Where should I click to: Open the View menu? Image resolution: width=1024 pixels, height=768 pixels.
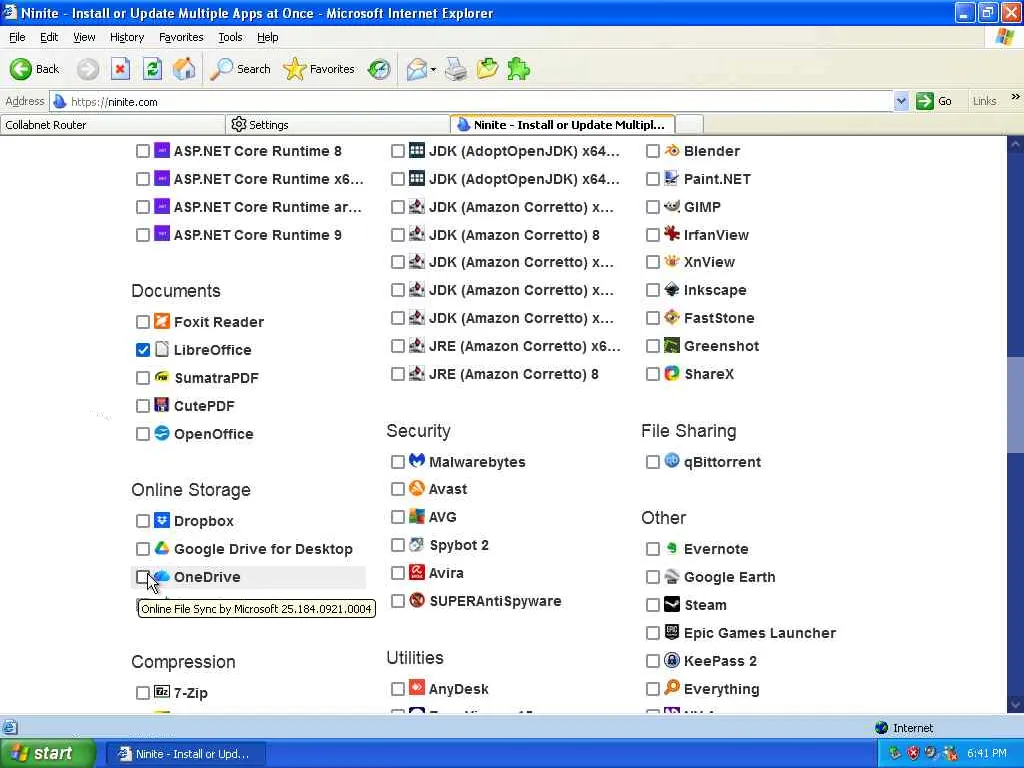84,37
